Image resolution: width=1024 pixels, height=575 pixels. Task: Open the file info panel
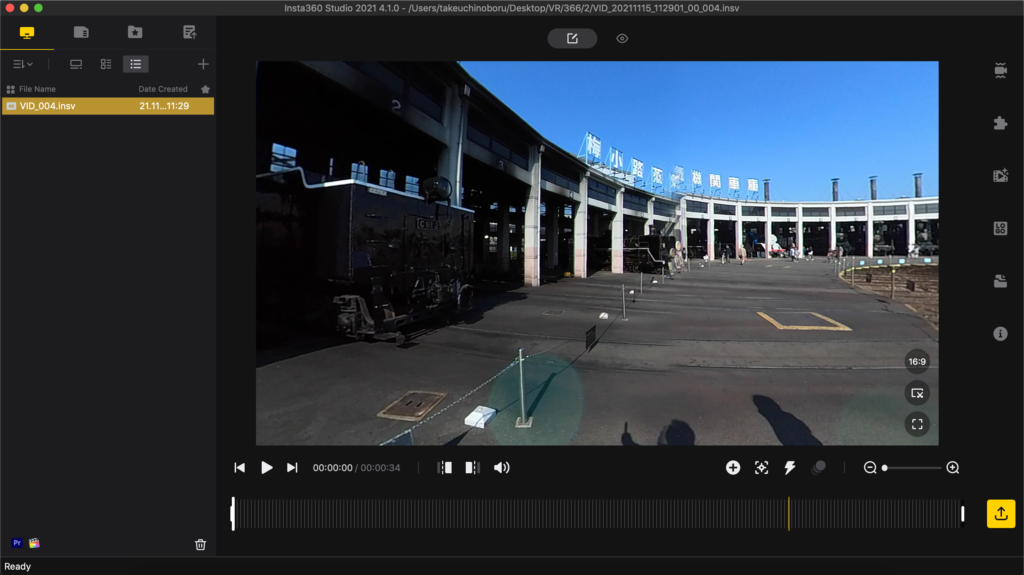(1000, 333)
